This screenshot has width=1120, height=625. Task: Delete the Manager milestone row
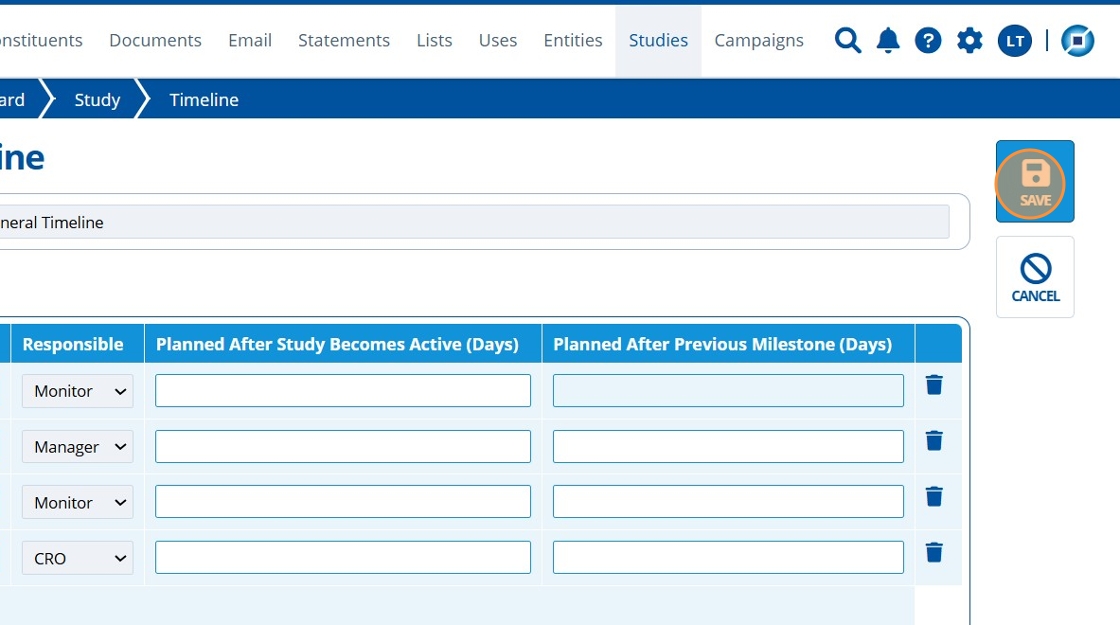point(934,441)
